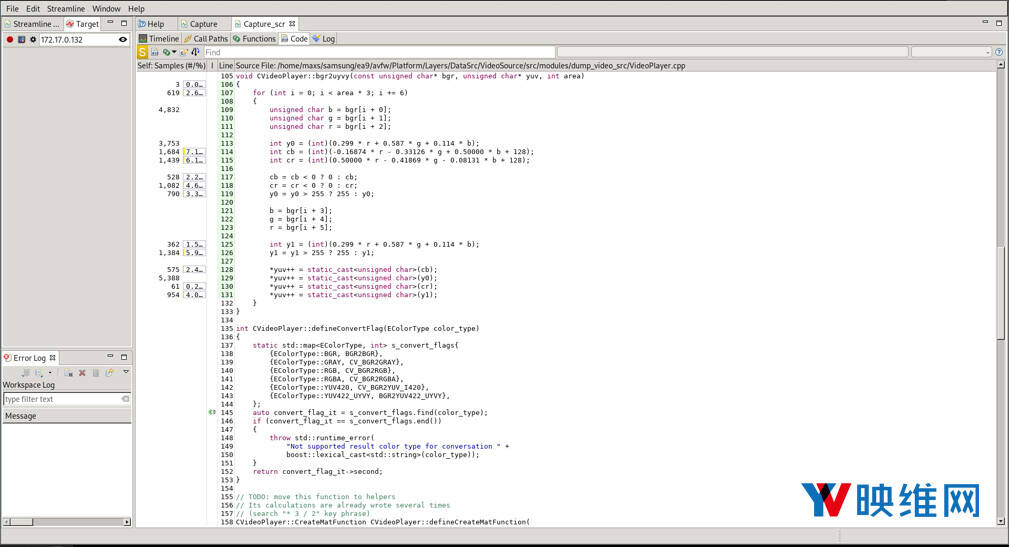This screenshot has width=1009, height=547.
Task: Open the Functions tab
Action: click(254, 39)
